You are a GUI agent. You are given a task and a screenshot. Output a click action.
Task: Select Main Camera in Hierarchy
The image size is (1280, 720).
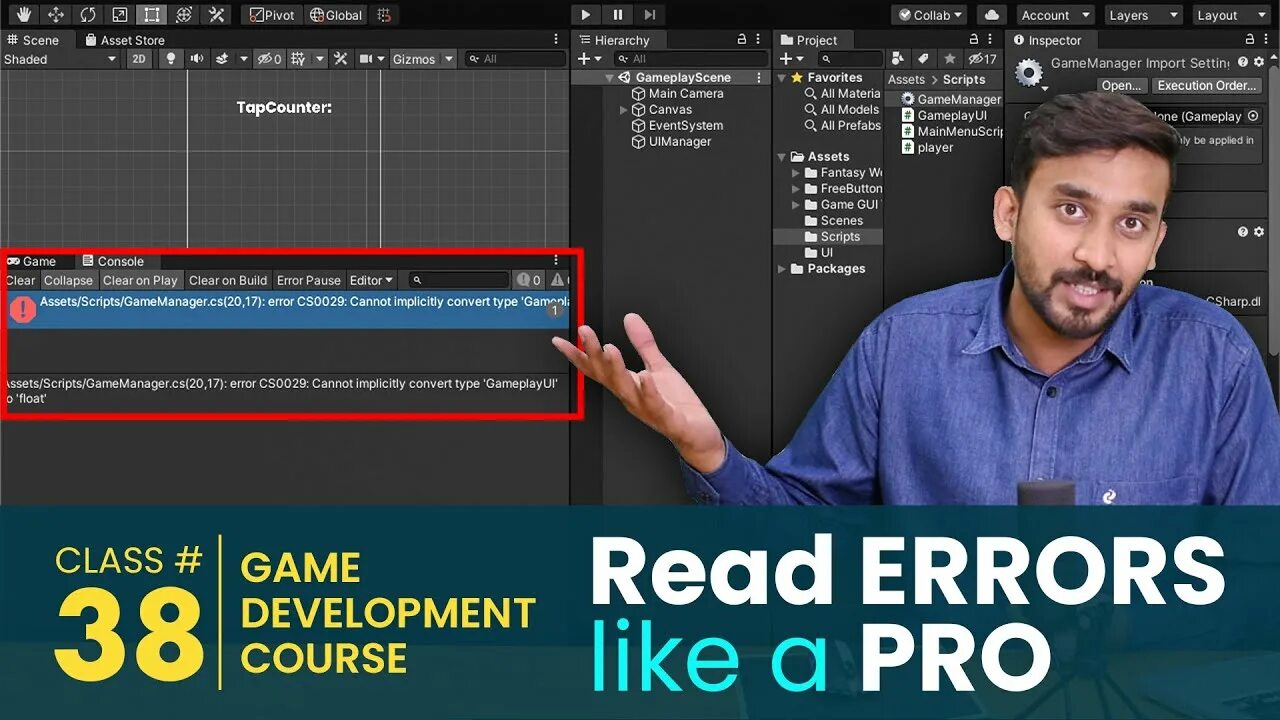676,93
